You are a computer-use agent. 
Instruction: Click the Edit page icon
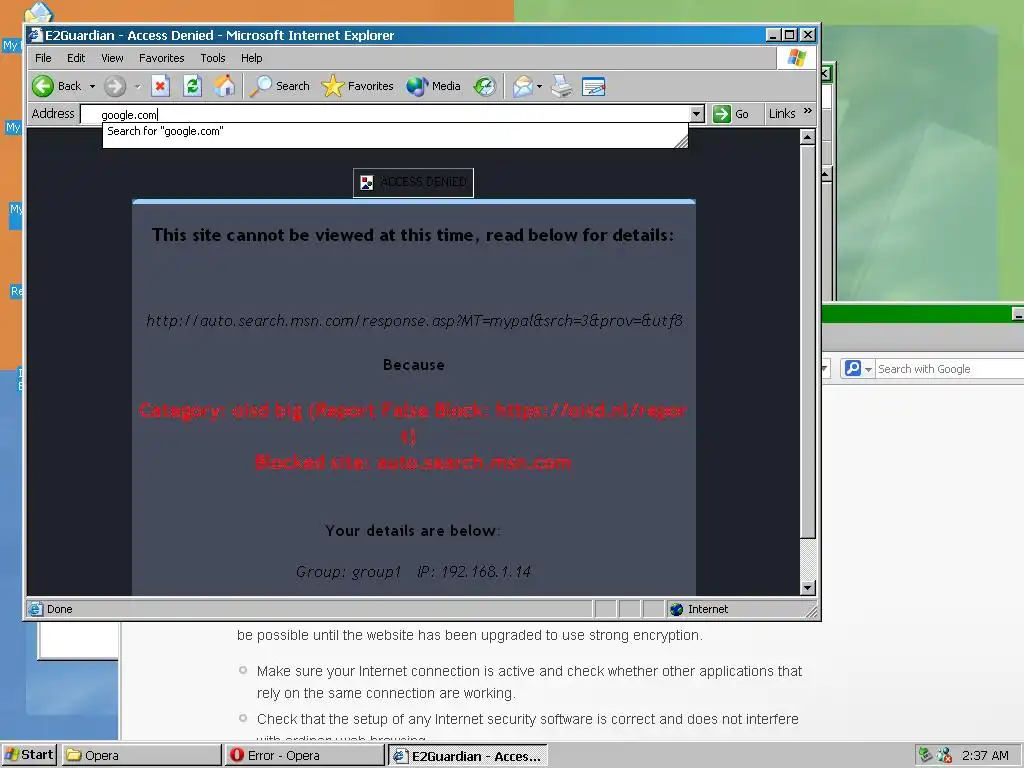[594, 86]
